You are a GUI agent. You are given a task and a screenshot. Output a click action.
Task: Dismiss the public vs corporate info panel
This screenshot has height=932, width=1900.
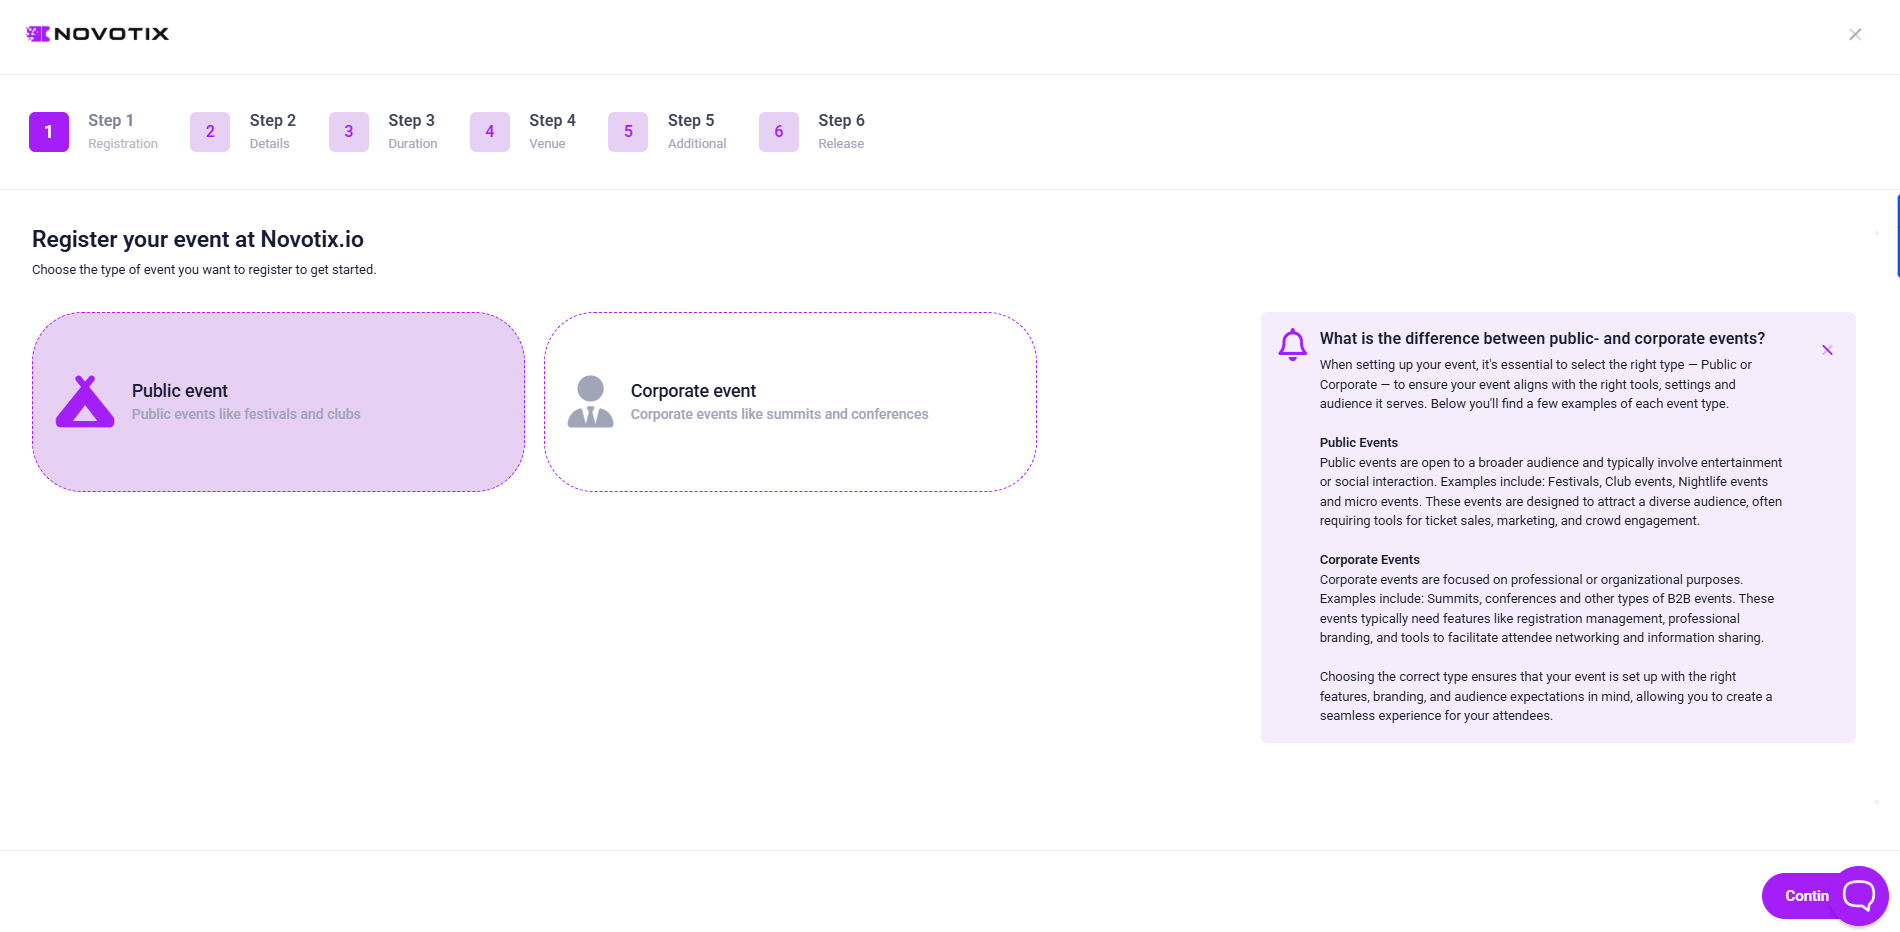(1826, 350)
